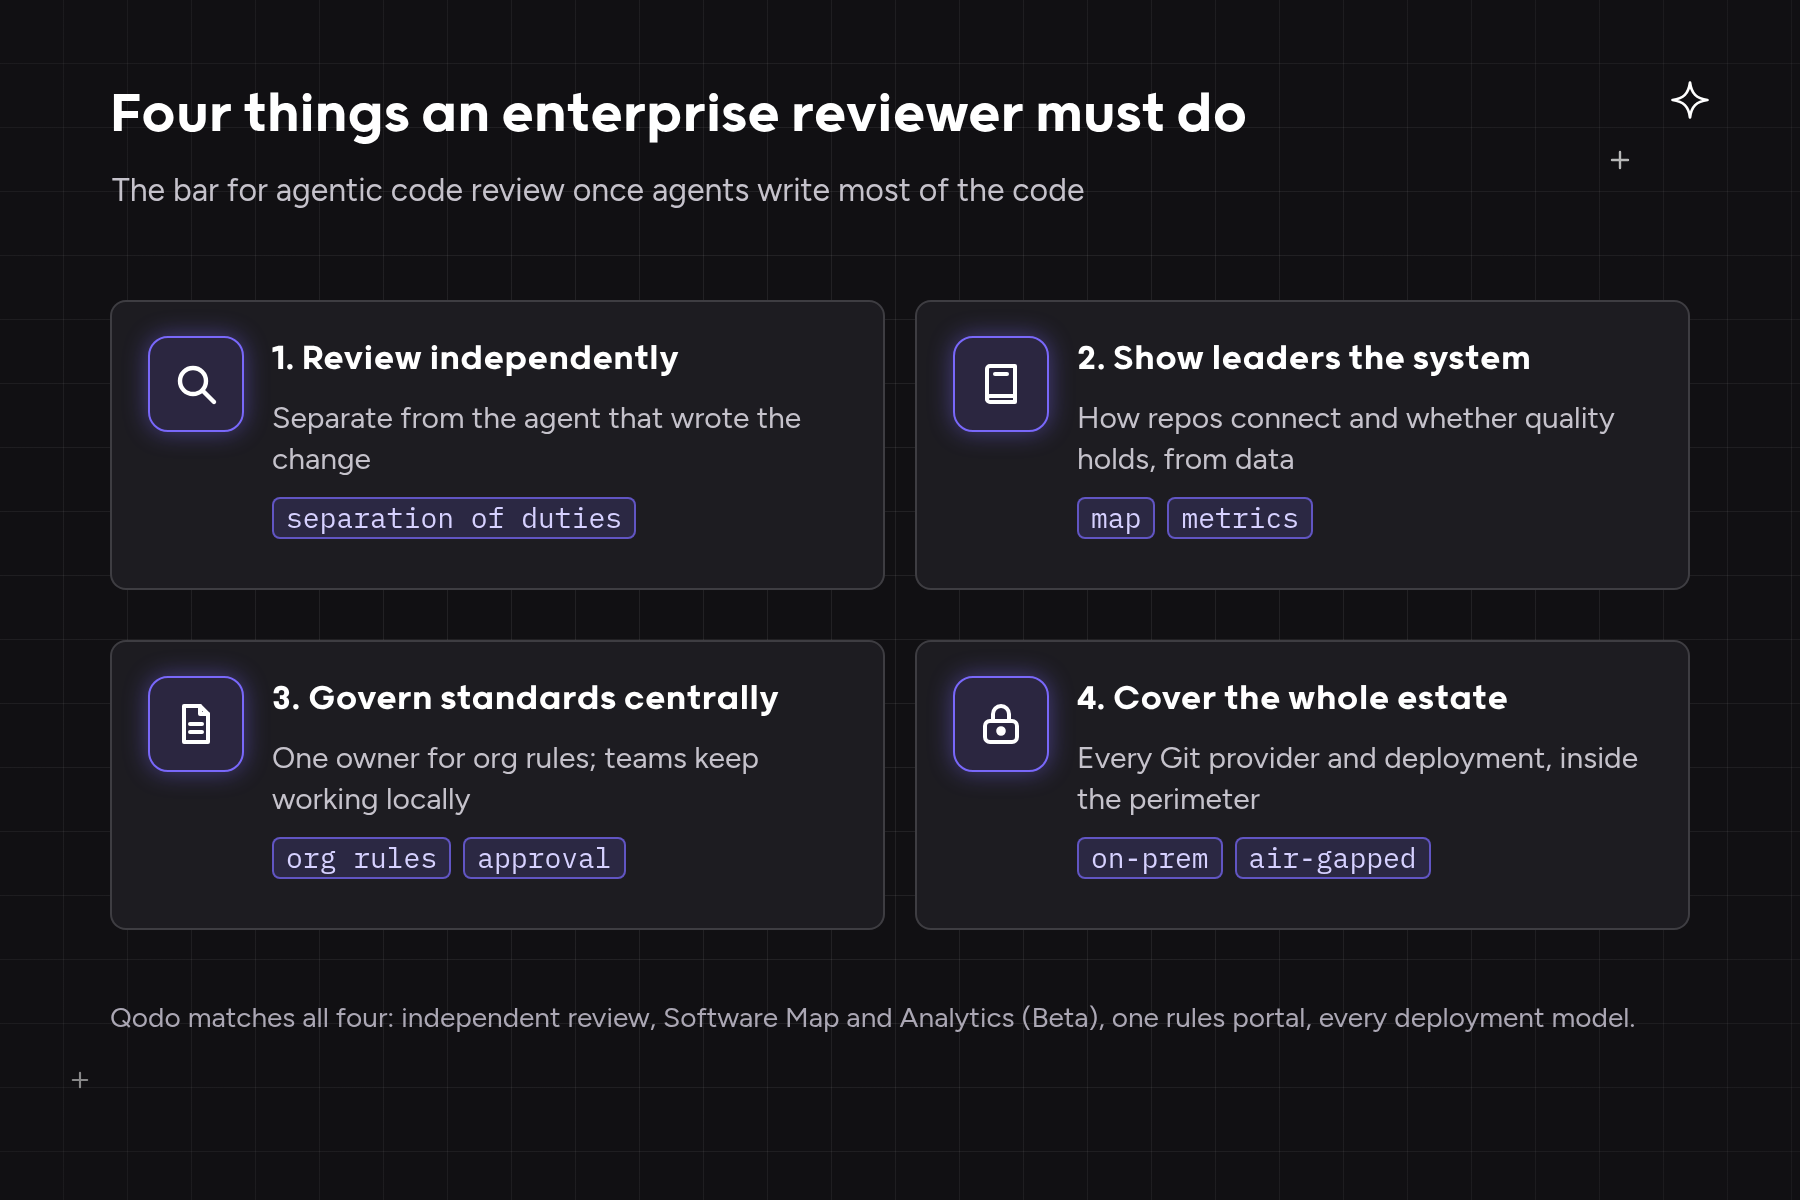Click the four-point sparkle icon at top right
Image resolution: width=1800 pixels, height=1200 pixels.
[1690, 100]
